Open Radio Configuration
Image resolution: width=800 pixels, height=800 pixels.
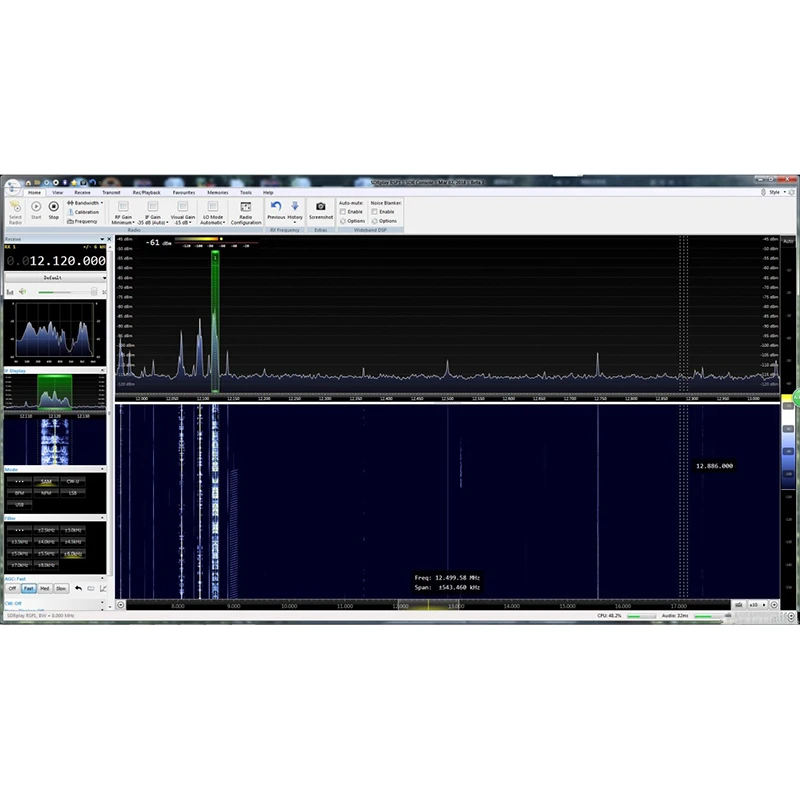(x=246, y=212)
